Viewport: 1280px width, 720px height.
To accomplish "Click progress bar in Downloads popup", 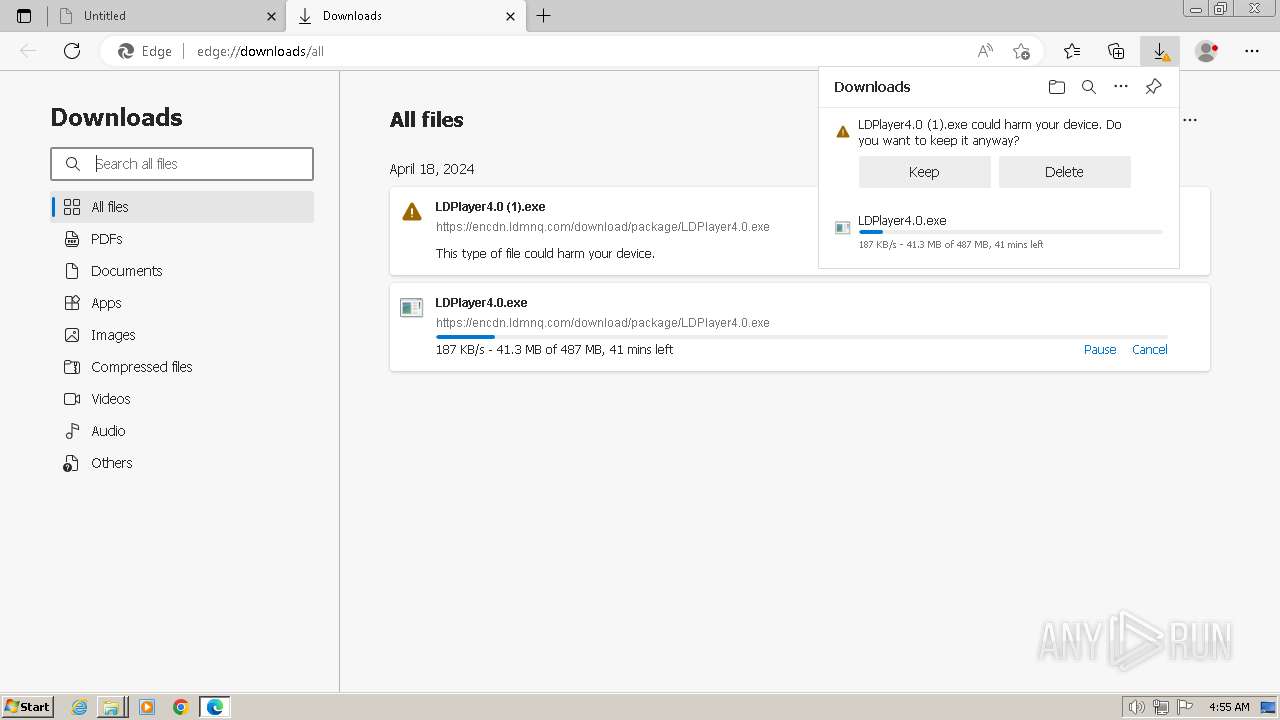I will pos(1010,232).
